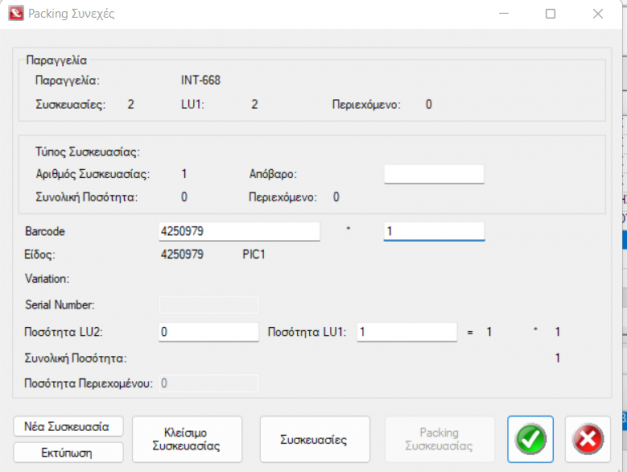Minimize the Packing Συνεχές window
This screenshot has height=472, width=627.
click(x=504, y=14)
